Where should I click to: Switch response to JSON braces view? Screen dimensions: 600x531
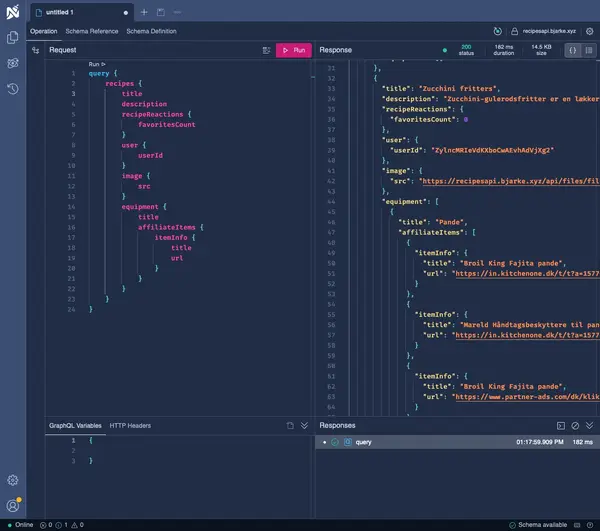point(573,50)
